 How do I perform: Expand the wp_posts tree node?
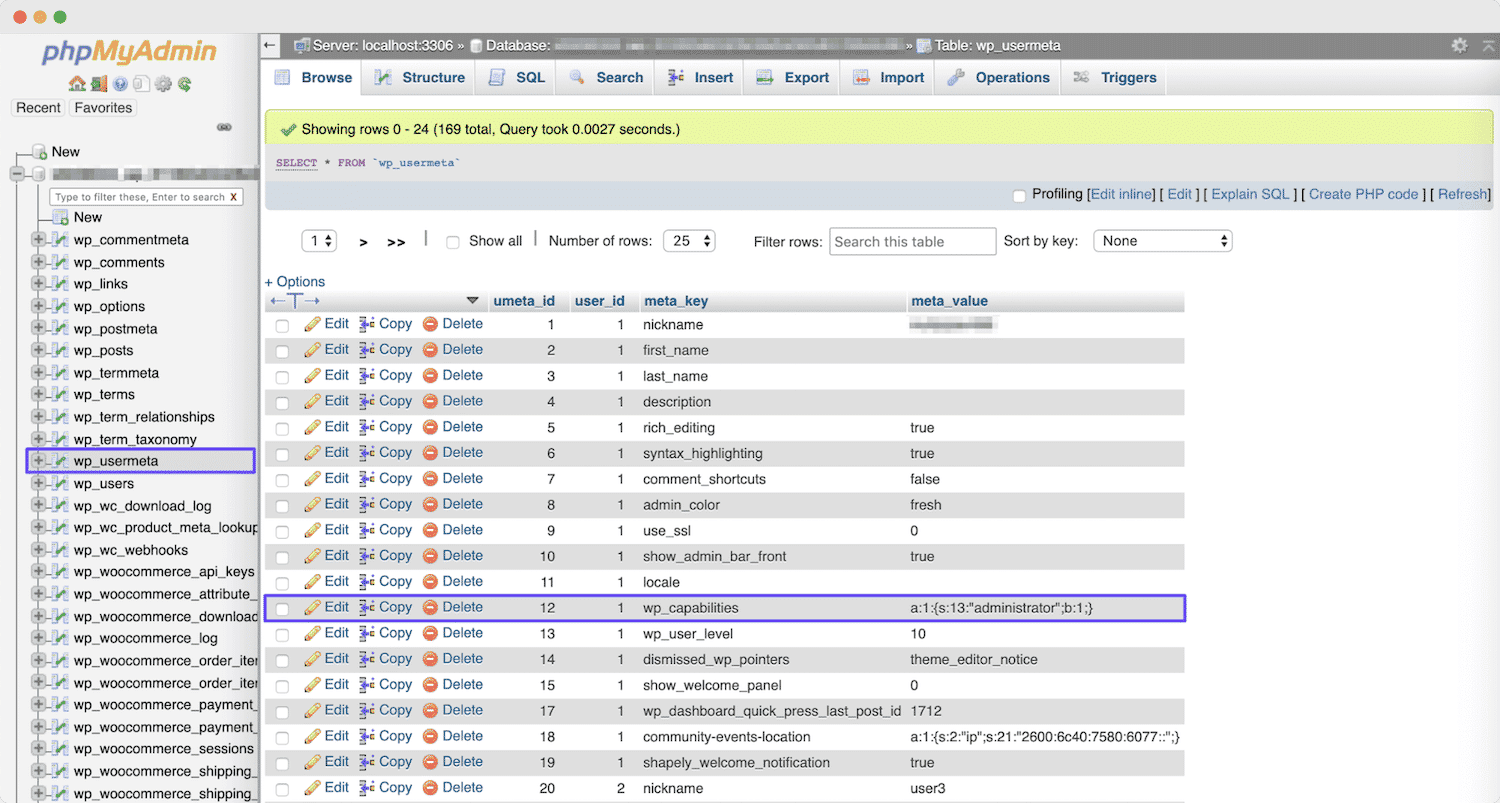click(38, 351)
